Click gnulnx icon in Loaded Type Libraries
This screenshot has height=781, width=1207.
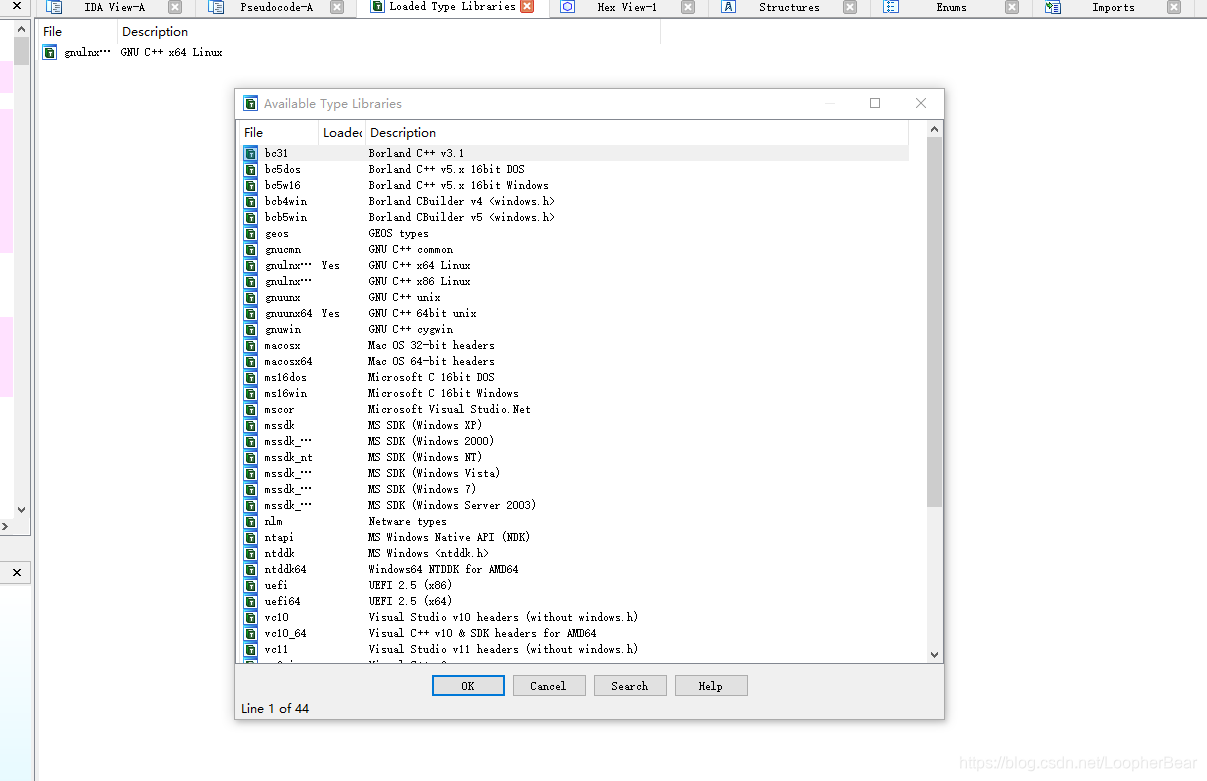[50, 52]
